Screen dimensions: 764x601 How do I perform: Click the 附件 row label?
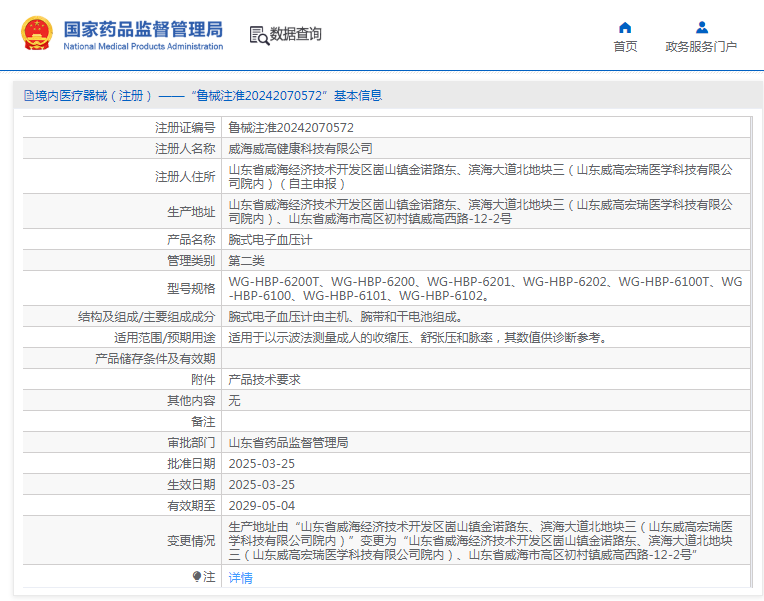click(203, 380)
